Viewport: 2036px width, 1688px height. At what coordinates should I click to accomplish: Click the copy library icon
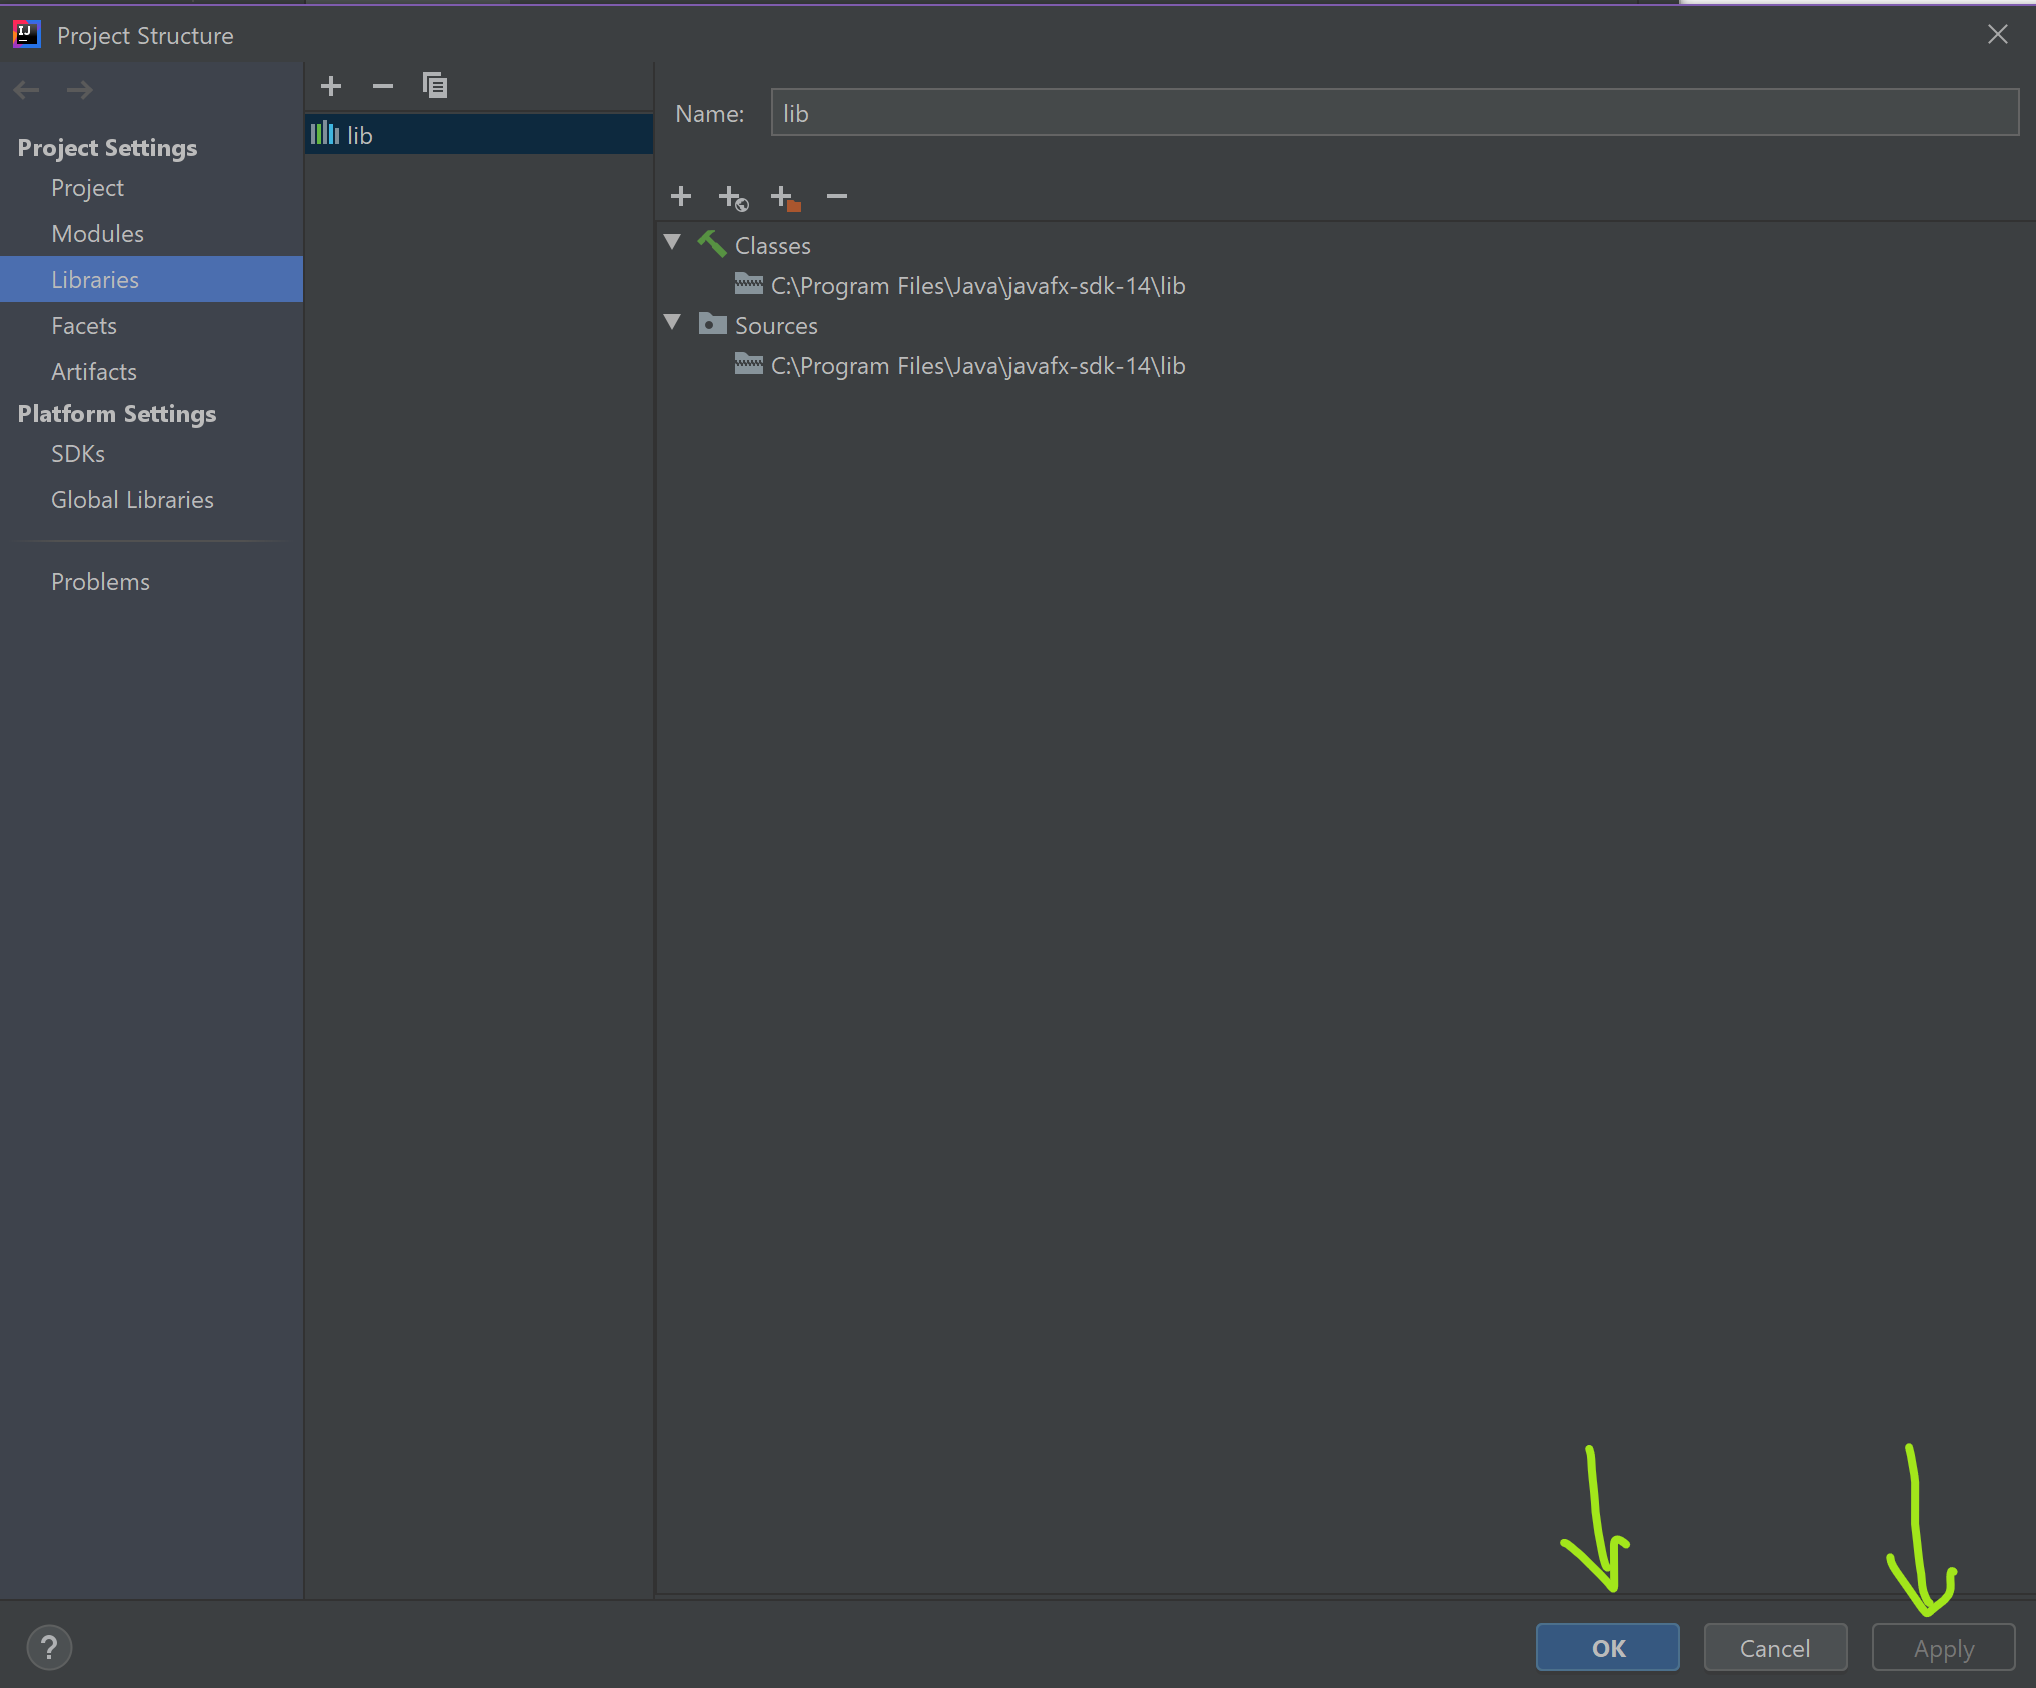click(434, 86)
